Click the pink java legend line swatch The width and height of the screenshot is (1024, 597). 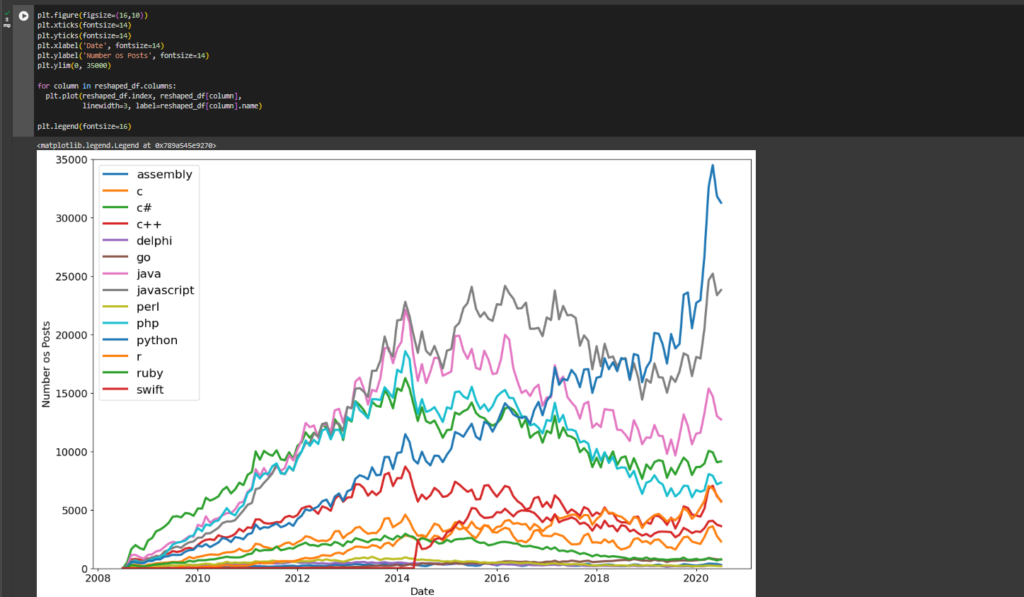(116, 273)
